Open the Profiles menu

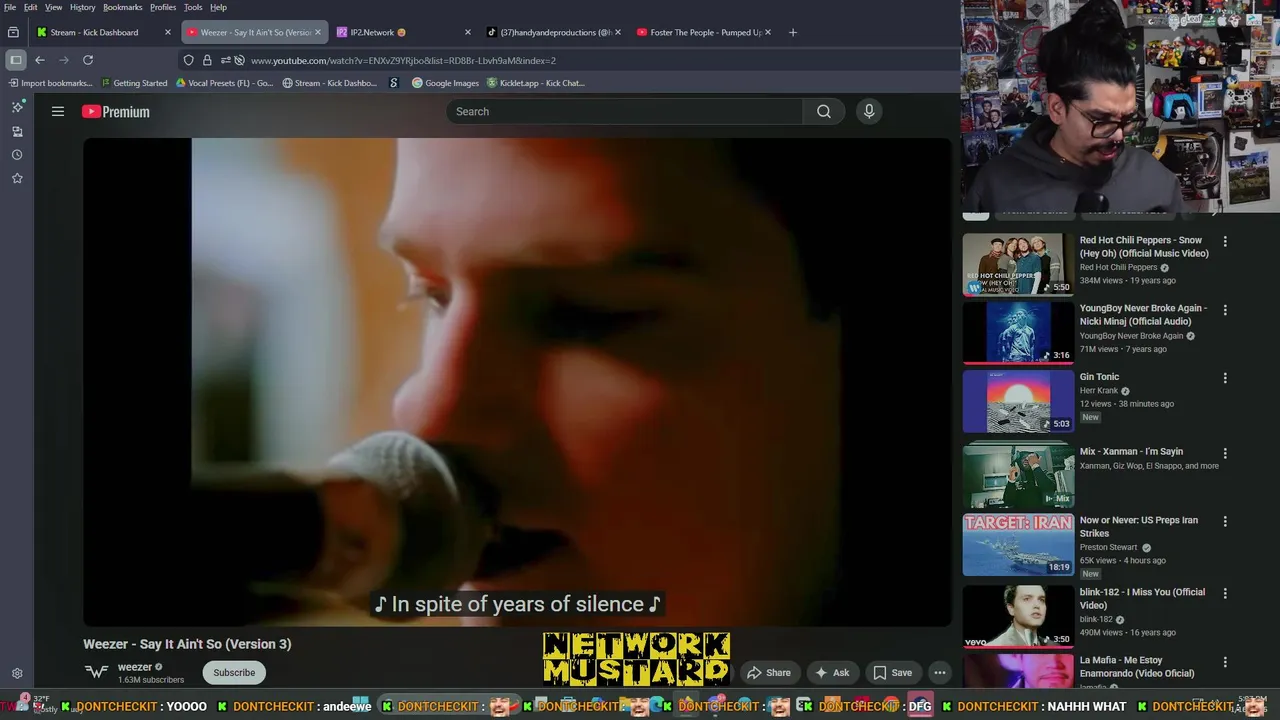pyautogui.click(x=163, y=7)
